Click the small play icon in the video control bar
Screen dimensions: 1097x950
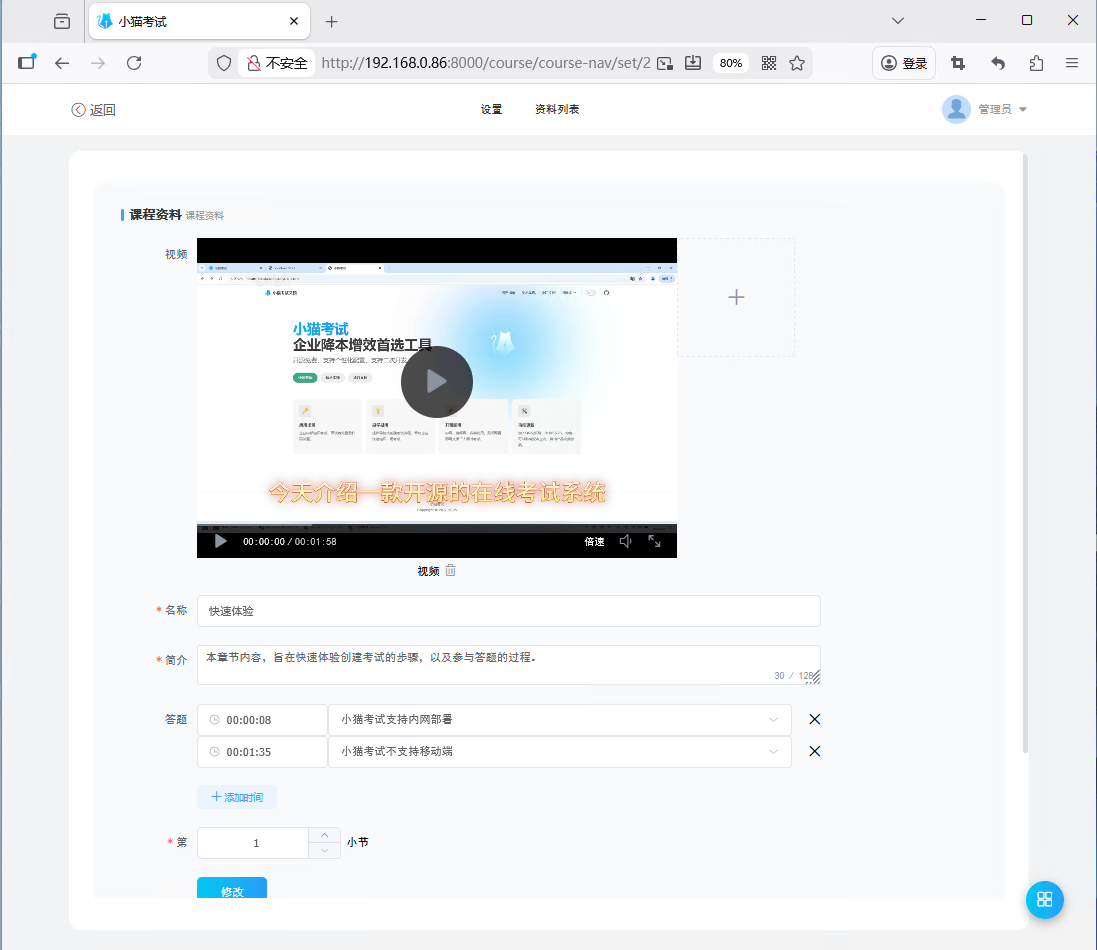coord(220,541)
